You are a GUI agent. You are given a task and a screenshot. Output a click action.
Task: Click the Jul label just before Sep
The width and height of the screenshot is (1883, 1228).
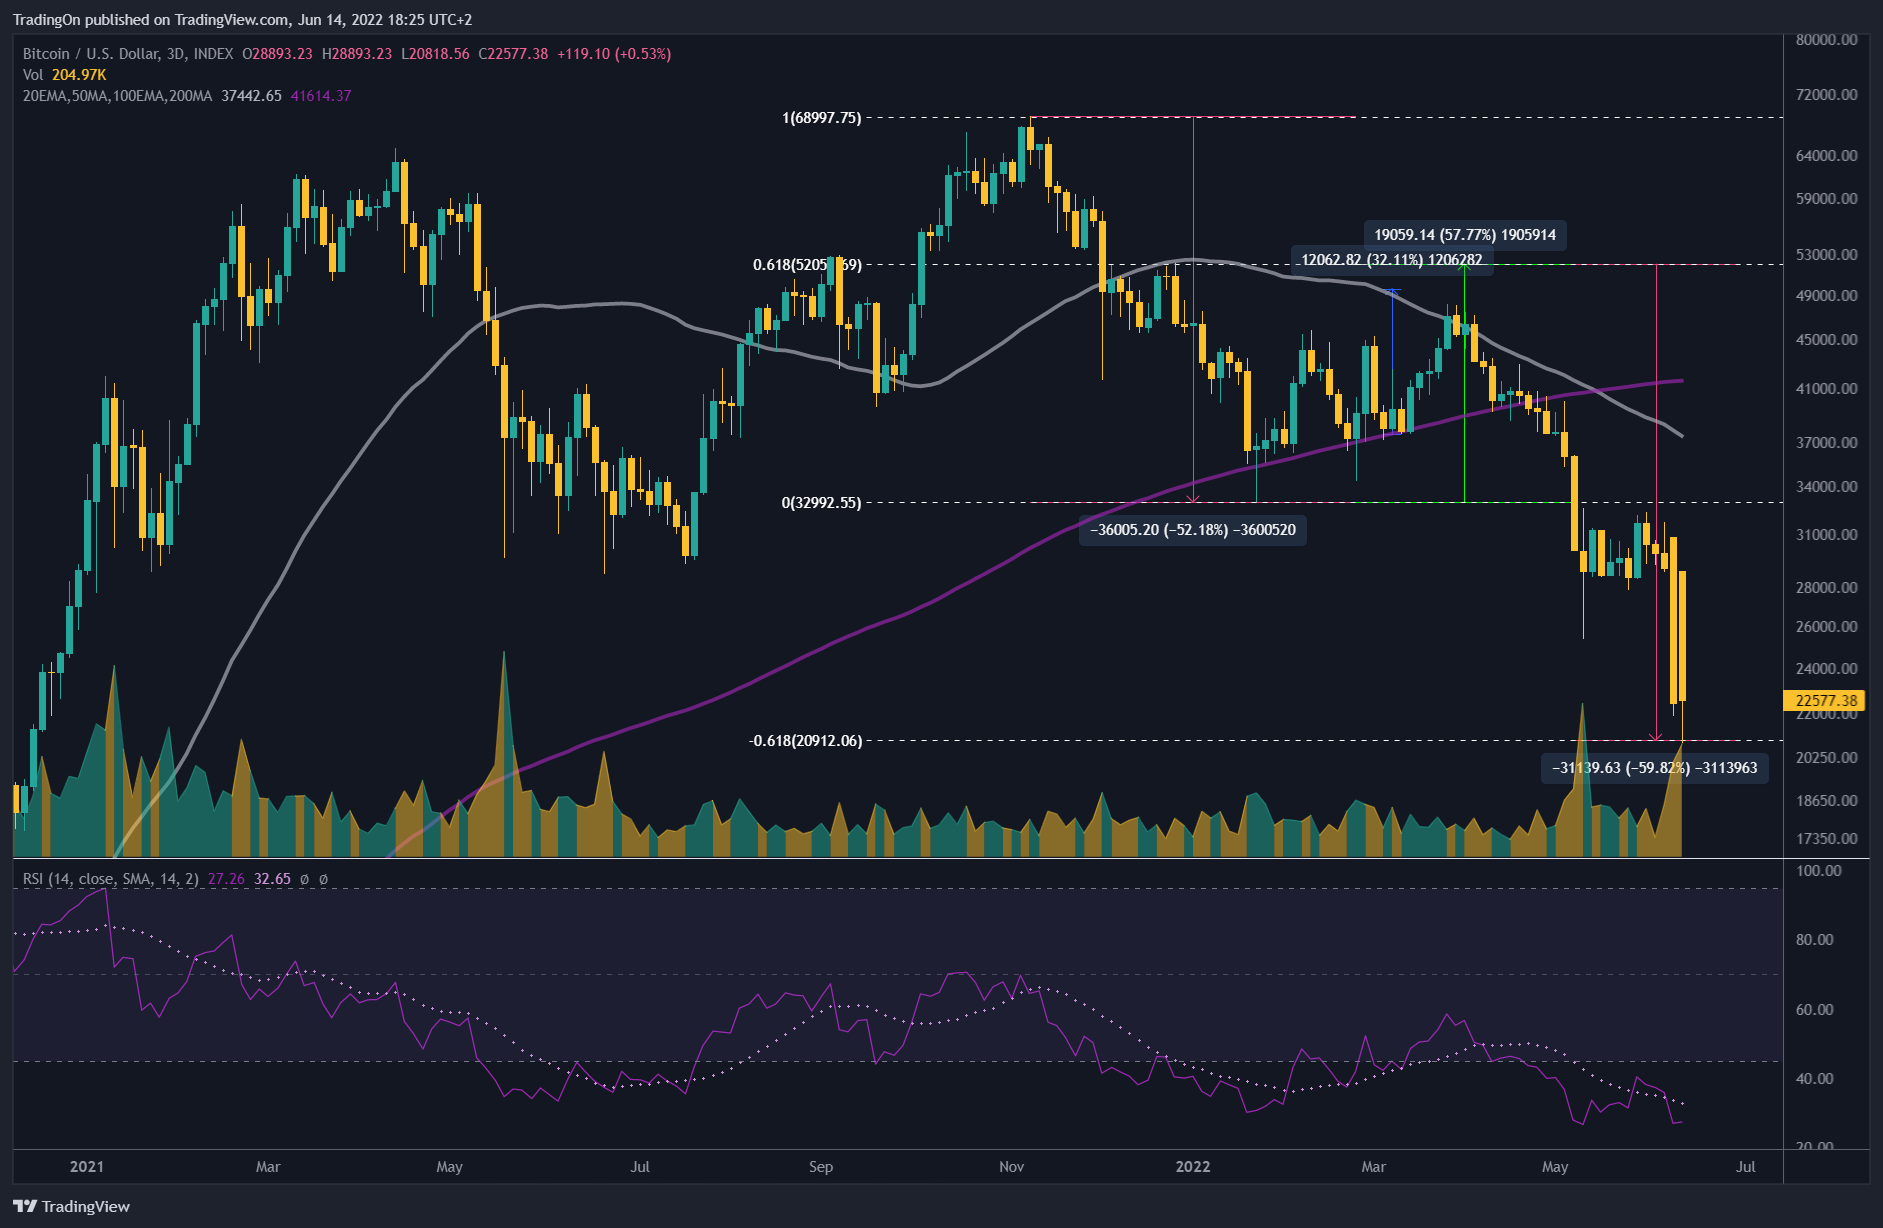click(640, 1167)
